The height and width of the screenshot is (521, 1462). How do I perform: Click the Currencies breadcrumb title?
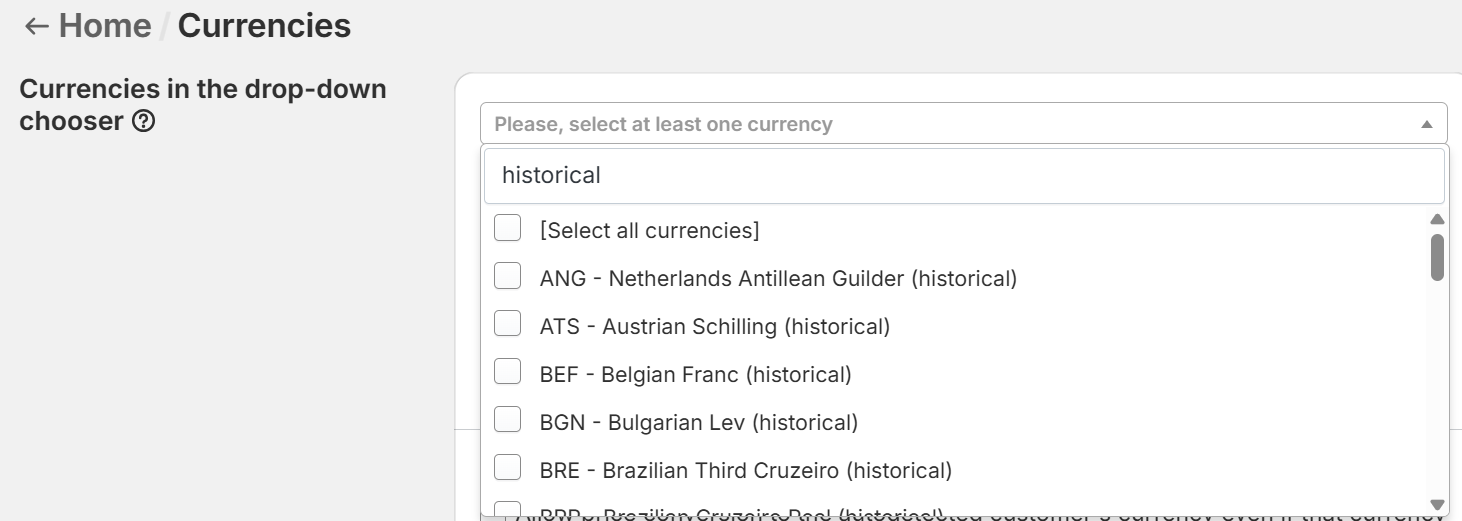point(264,26)
